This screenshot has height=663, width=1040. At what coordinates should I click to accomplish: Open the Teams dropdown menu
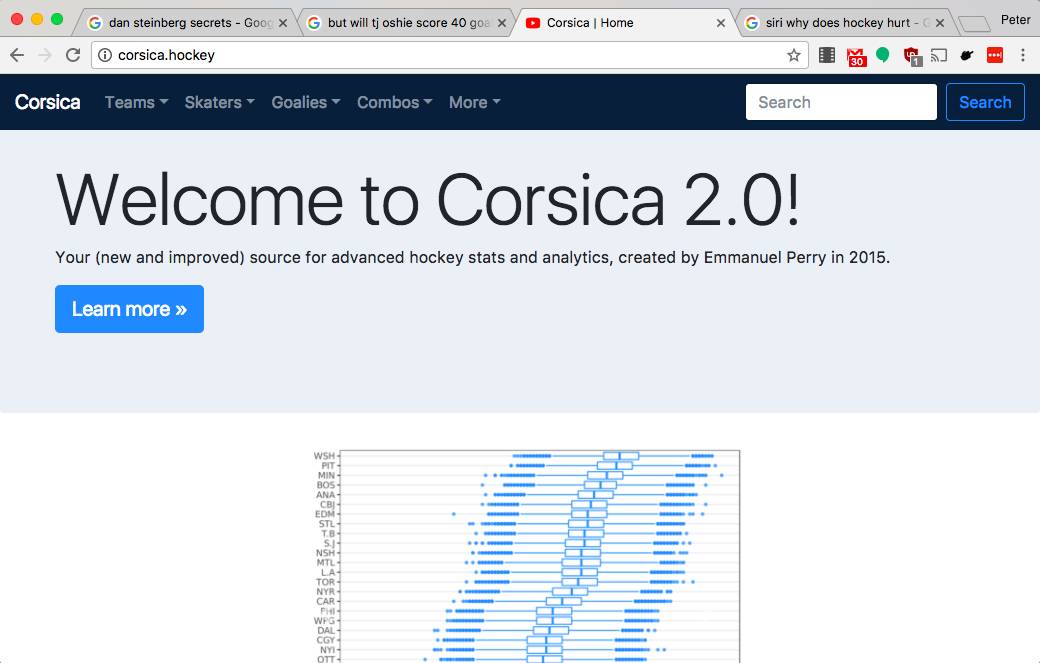[131, 102]
